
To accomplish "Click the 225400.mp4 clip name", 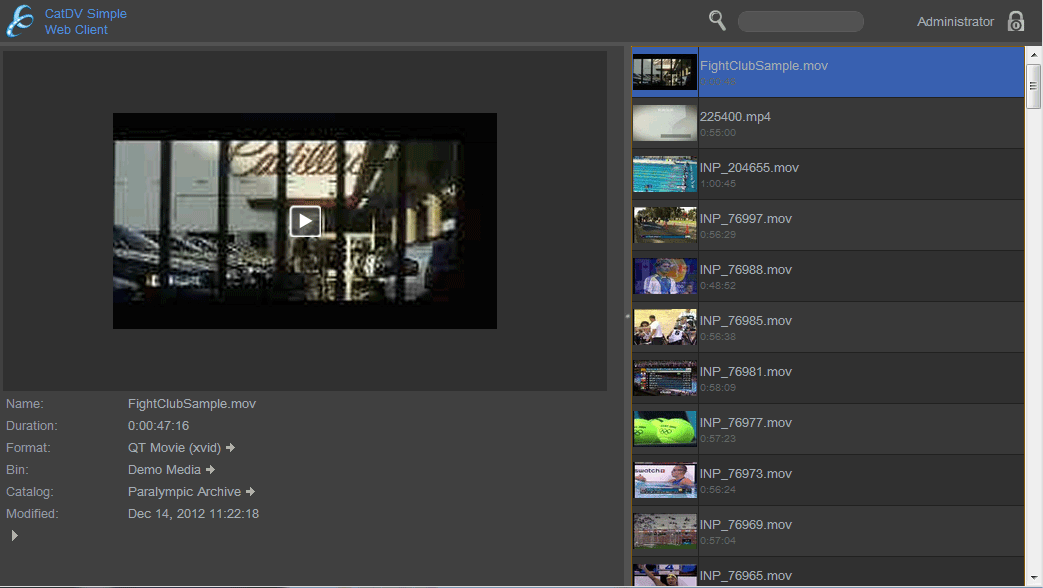I will point(735,116).
